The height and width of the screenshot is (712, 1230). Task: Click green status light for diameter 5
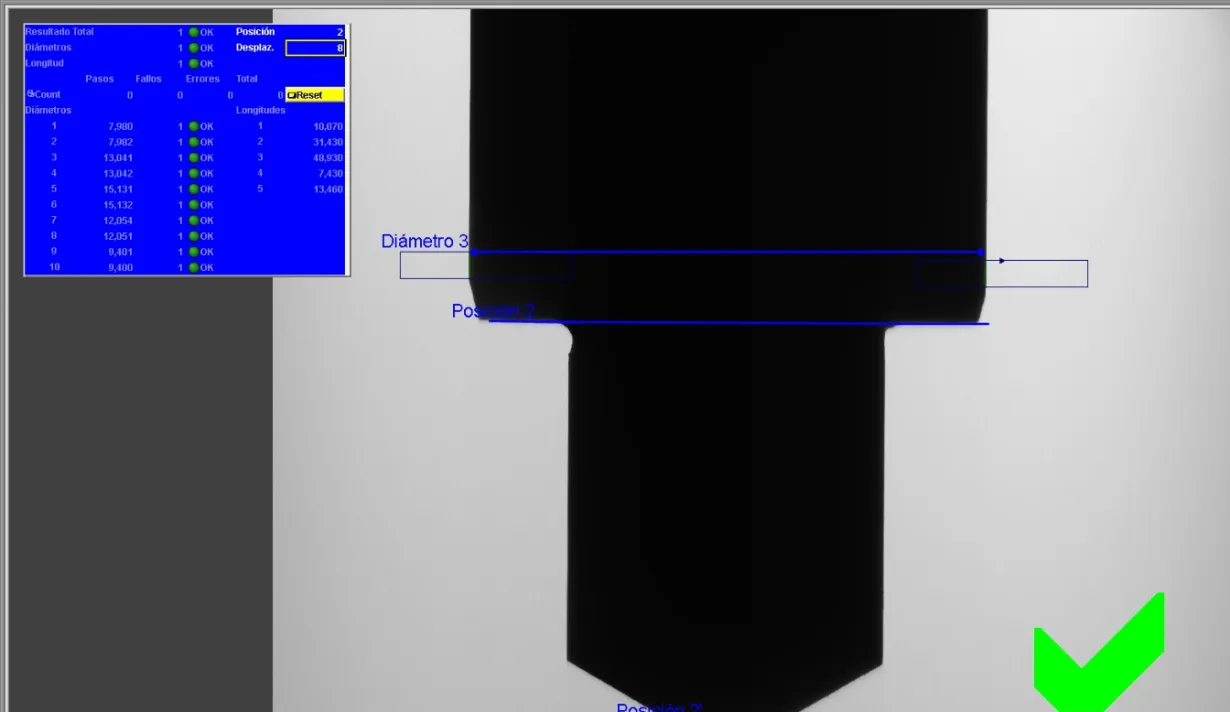point(193,189)
